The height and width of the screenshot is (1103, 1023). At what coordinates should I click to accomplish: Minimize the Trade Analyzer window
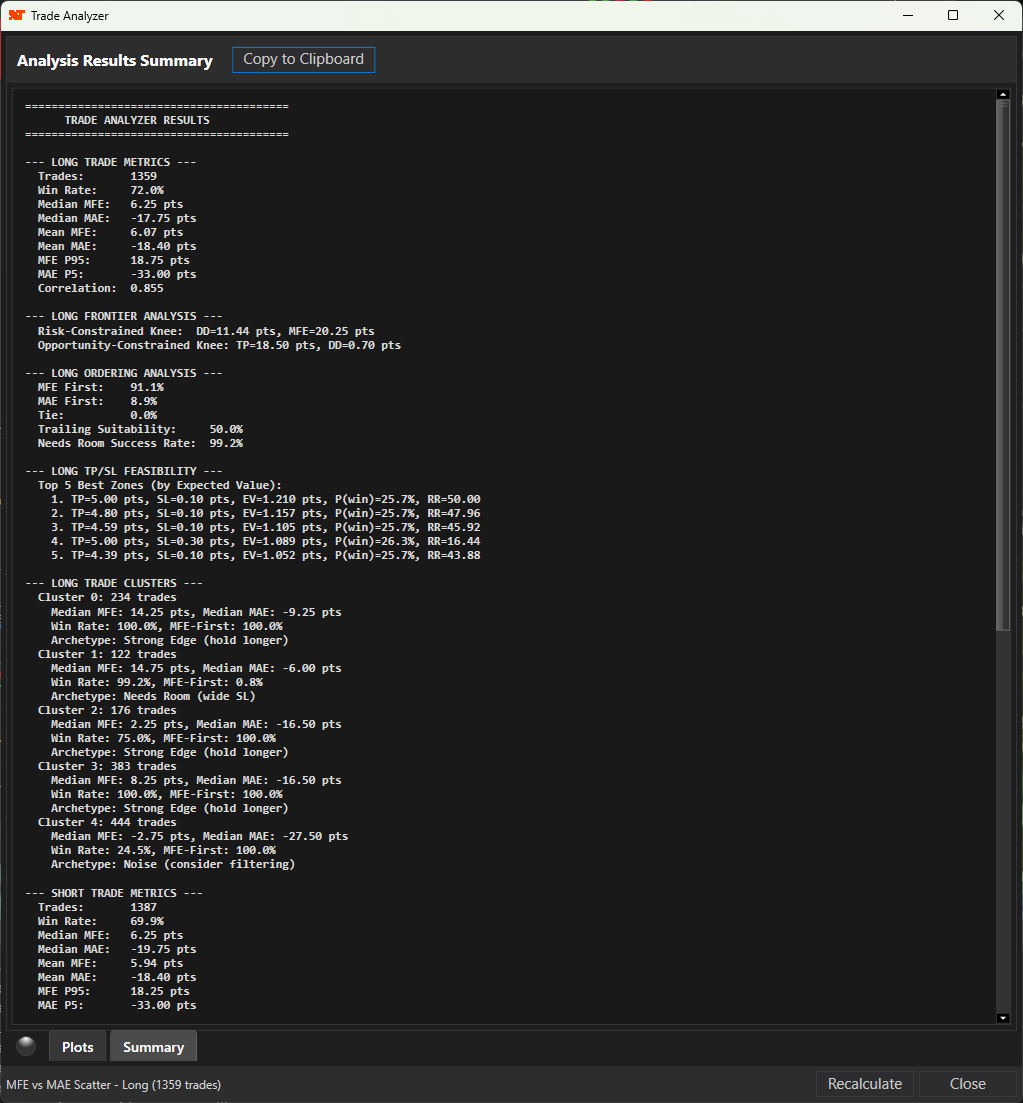(x=908, y=16)
